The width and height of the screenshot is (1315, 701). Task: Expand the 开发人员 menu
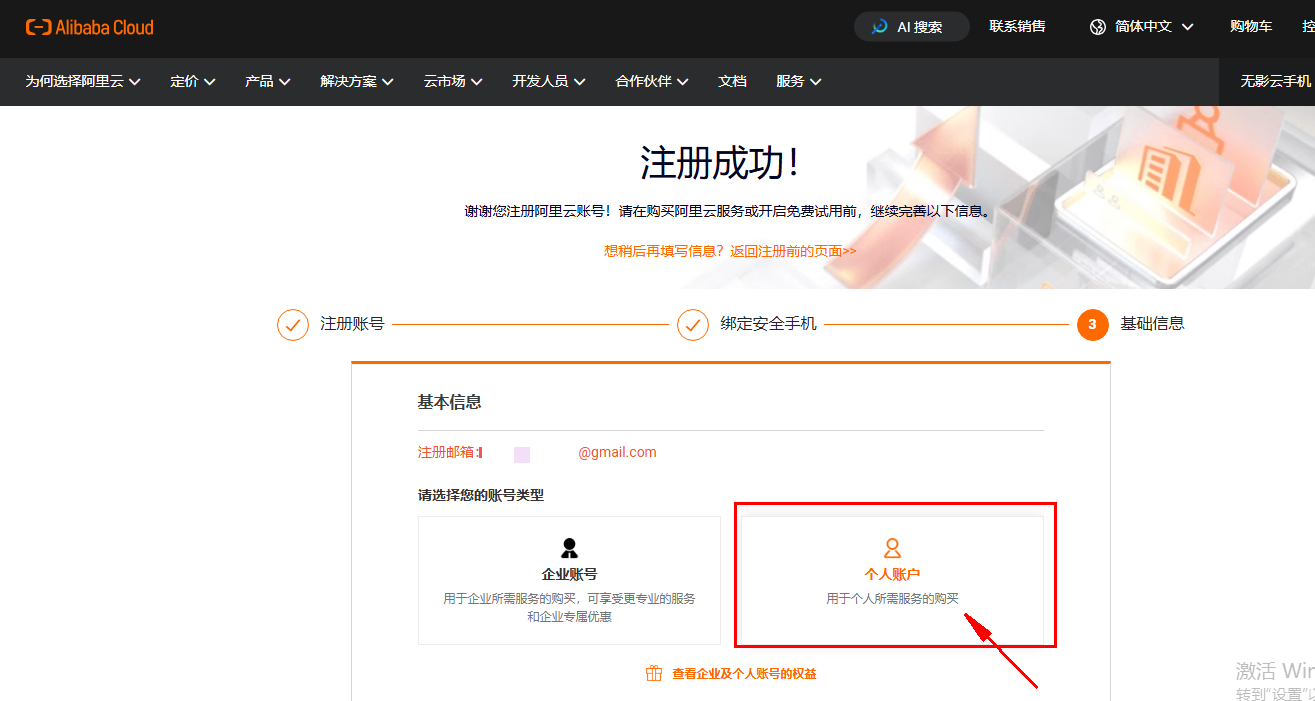pyautogui.click(x=549, y=81)
